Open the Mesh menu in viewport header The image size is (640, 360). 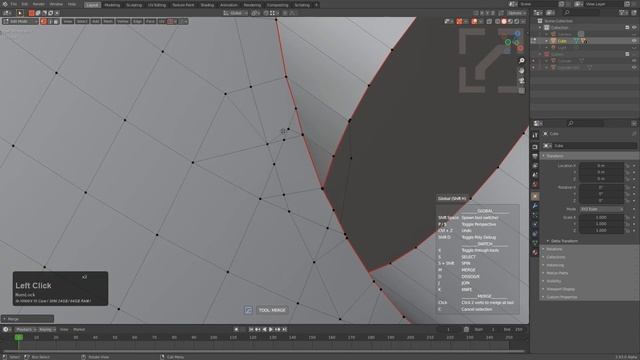(108, 21)
